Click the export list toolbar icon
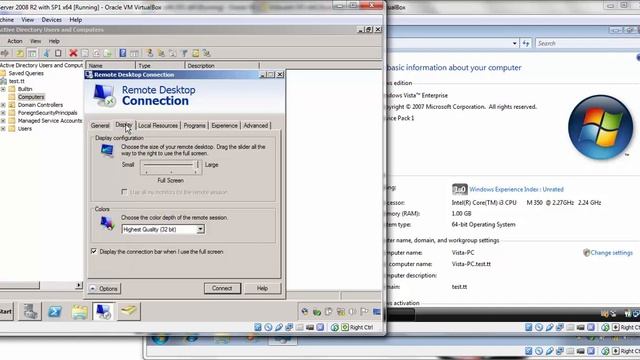Screen dimensions: 640x360 [x=107, y=53]
